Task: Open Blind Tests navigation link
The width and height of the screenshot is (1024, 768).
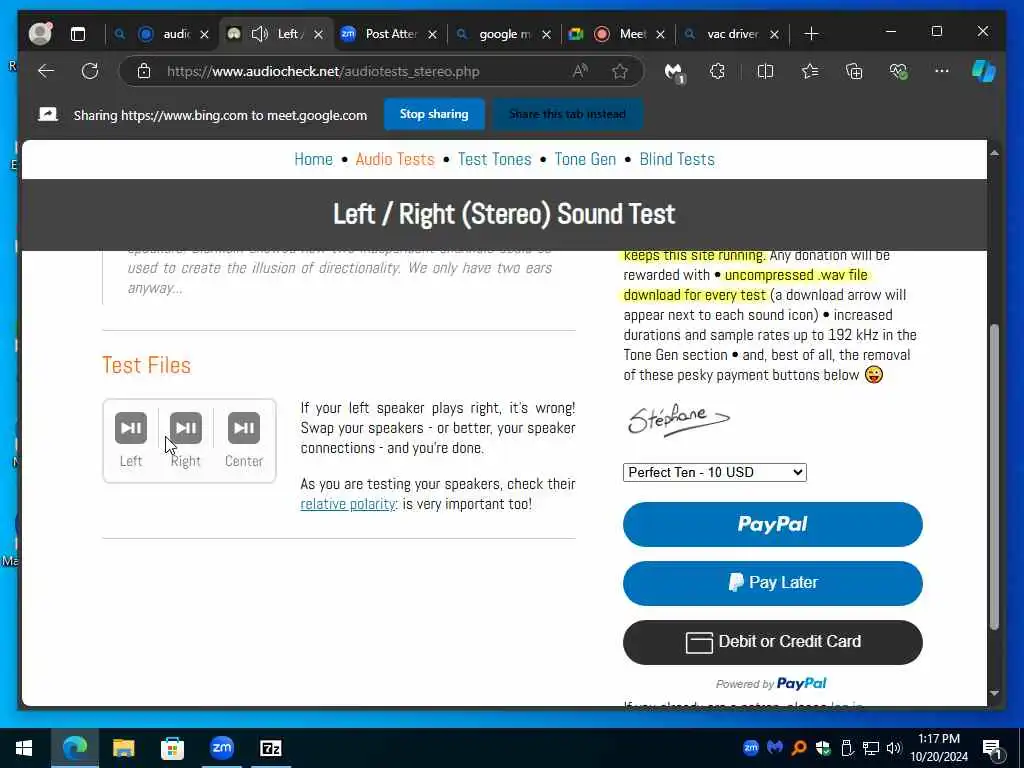Action: 677,159
